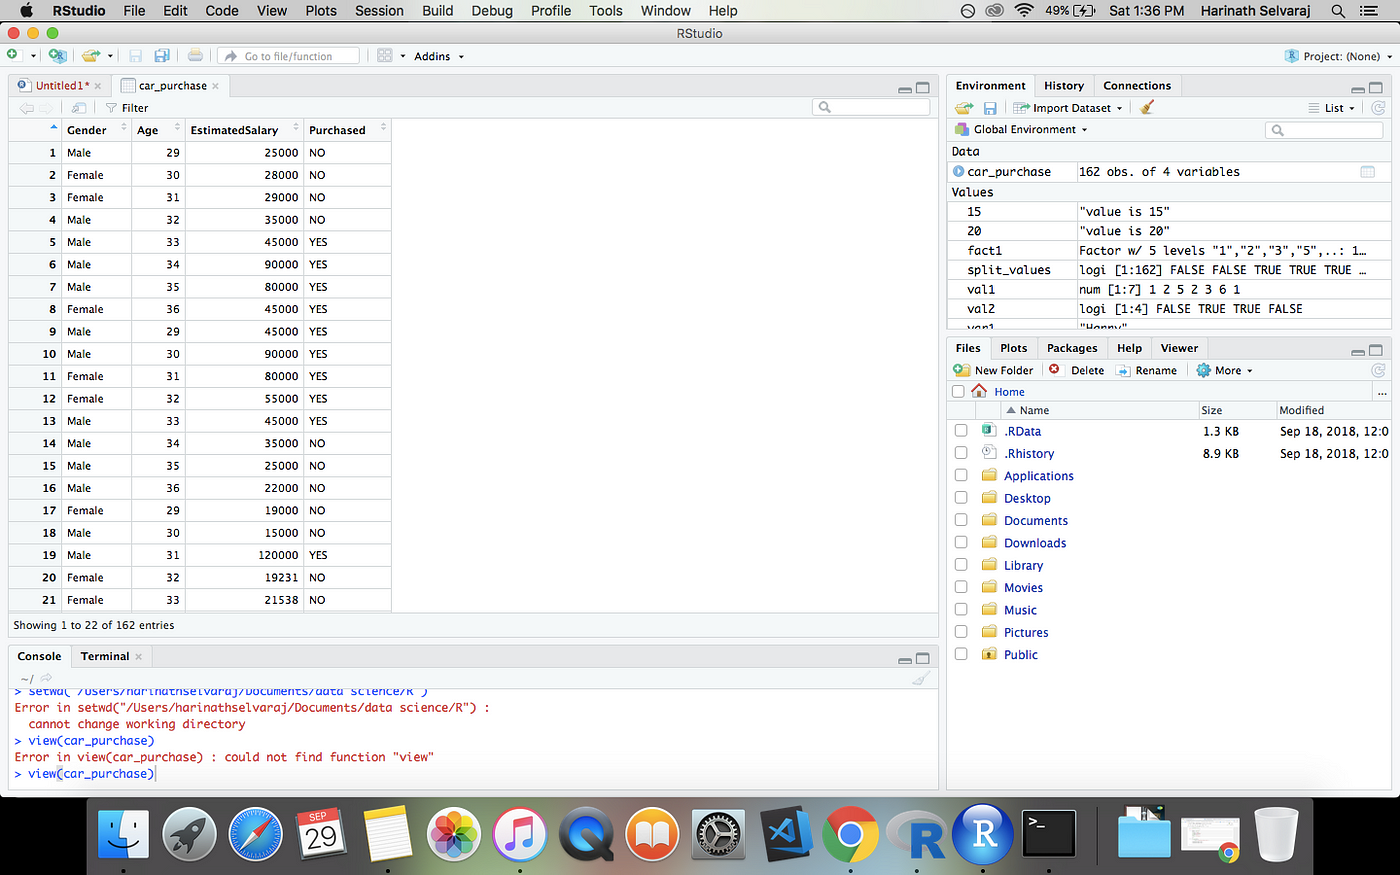Click the Workspace panes grid icon
1400x875 pixels.
(x=385, y=56)
